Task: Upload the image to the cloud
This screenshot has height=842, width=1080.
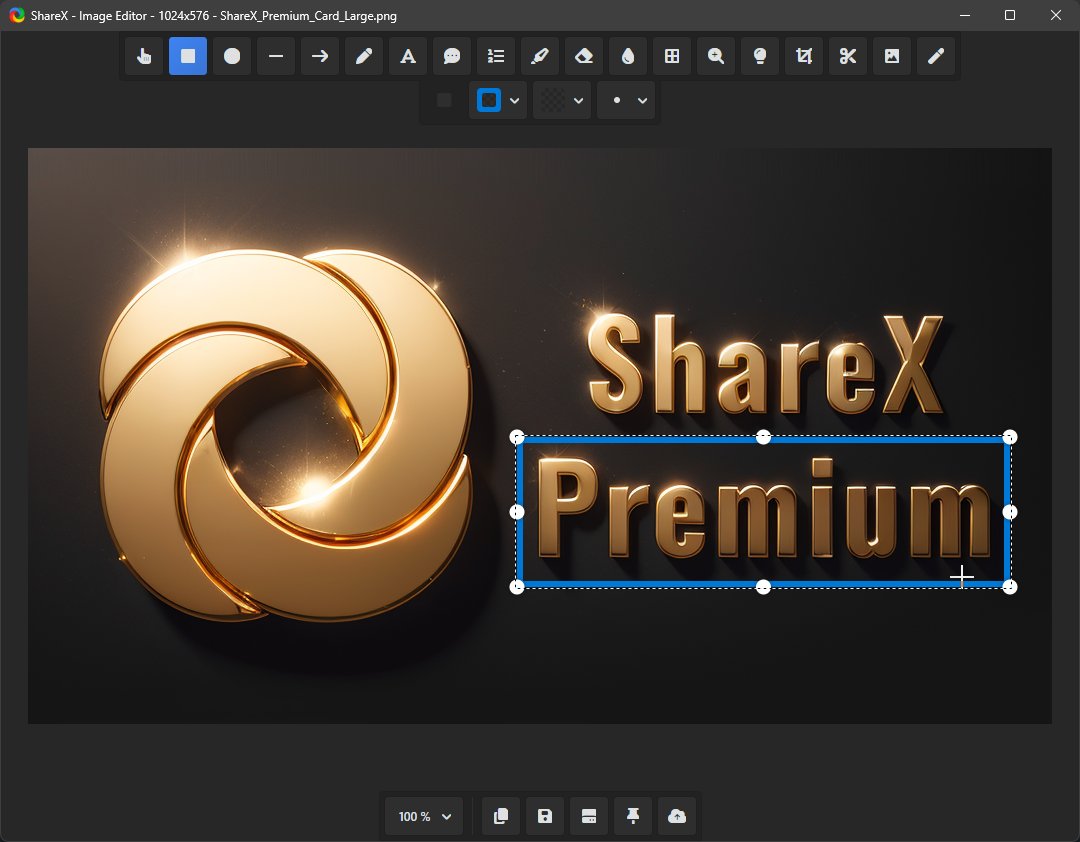Action: (x=676, y=816)
